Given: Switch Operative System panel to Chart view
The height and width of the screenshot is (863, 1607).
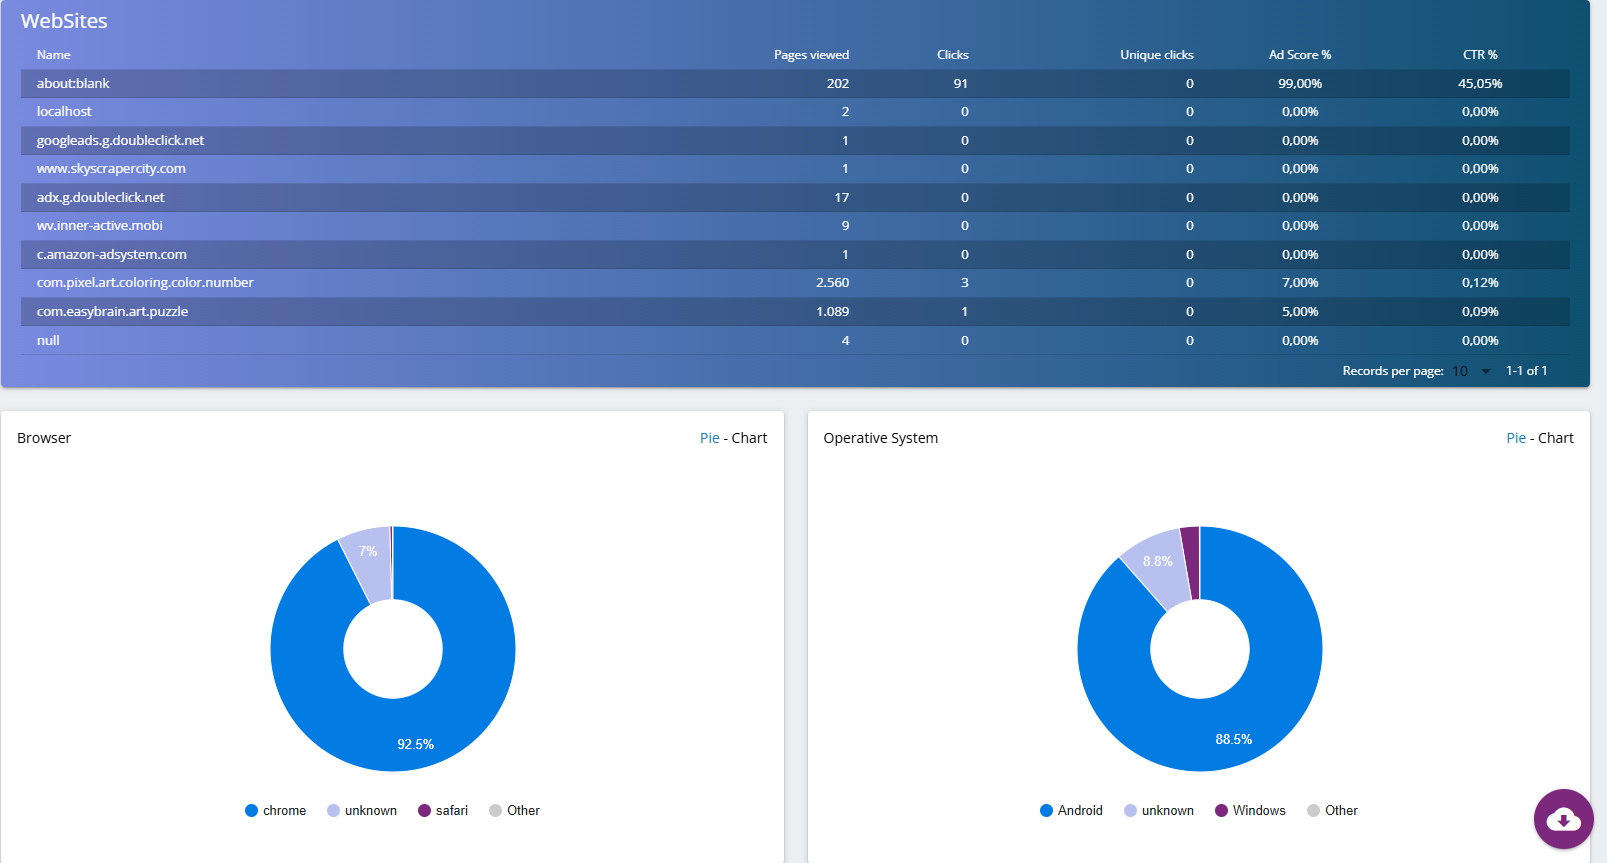Looking at the screenshot, I should 1555,438.
